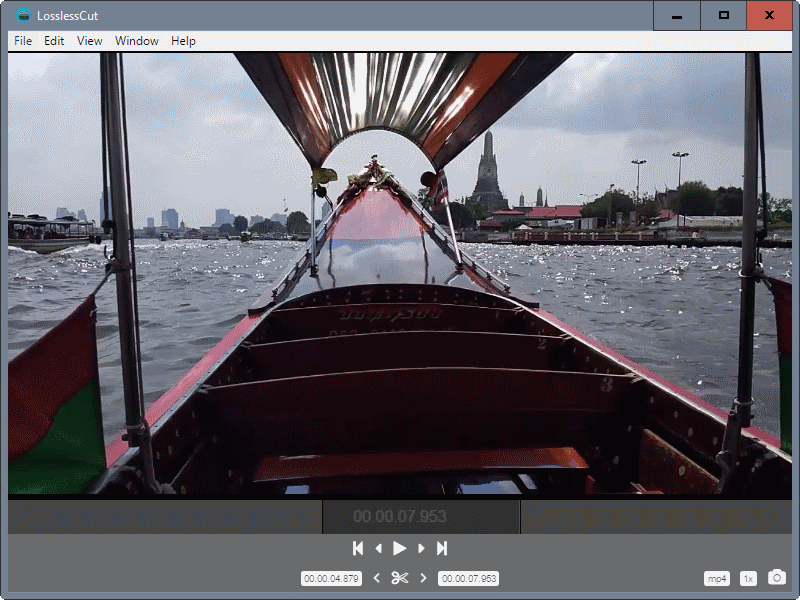Image resolution: width=800 pixels, height=600 pixels.
Task: Open the Edit menu
Action: click(x=54, y=41)
